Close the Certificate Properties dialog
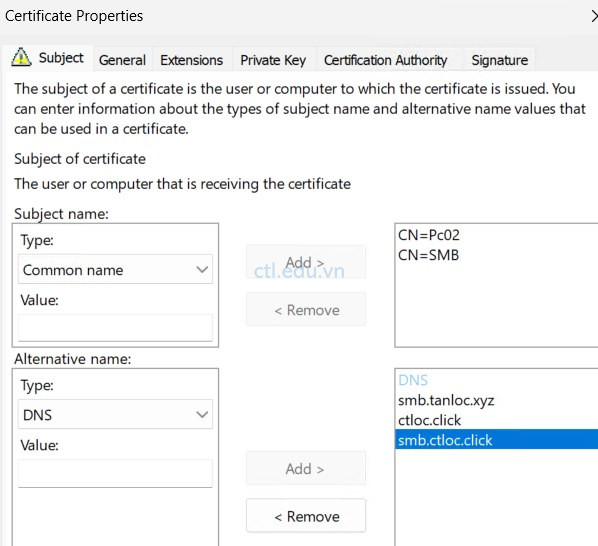 (x=594, y=16)
